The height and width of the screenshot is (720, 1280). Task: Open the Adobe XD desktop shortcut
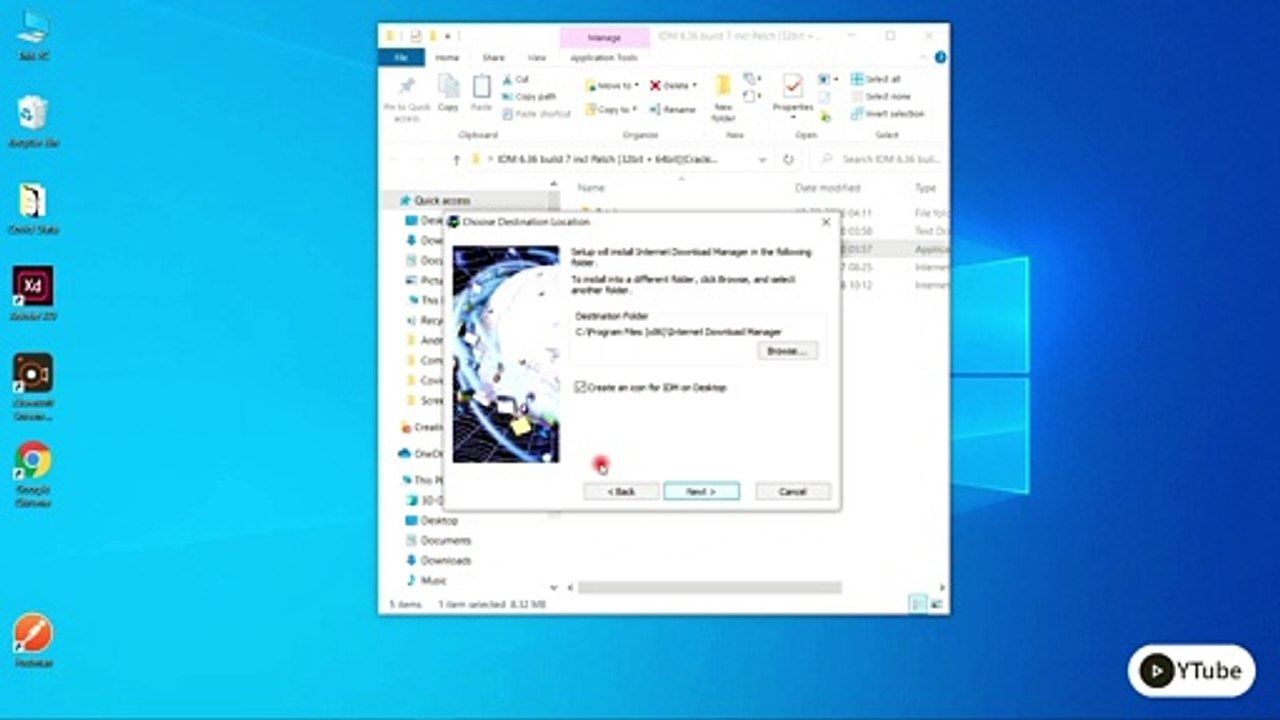point(33,294)
